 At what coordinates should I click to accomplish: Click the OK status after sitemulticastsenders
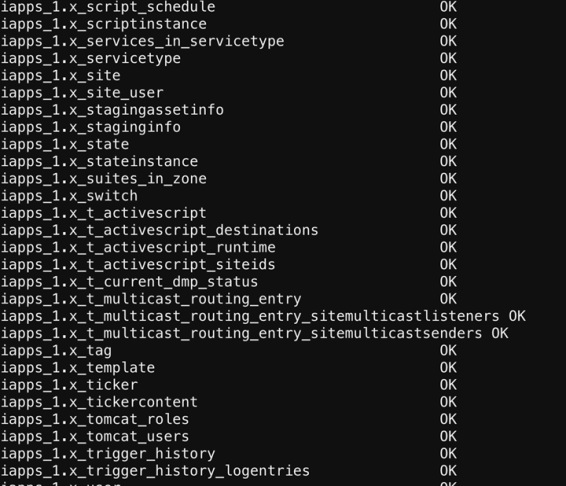click(500, 333)
